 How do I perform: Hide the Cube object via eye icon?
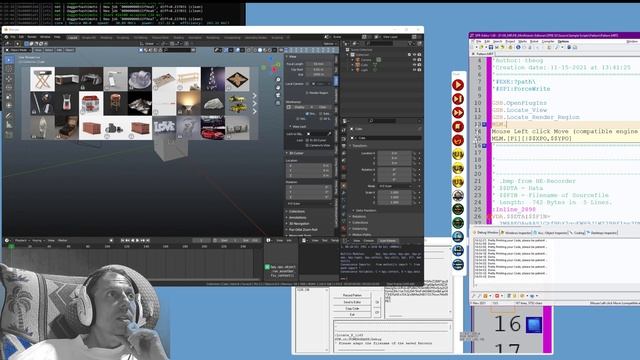[414, 65]
